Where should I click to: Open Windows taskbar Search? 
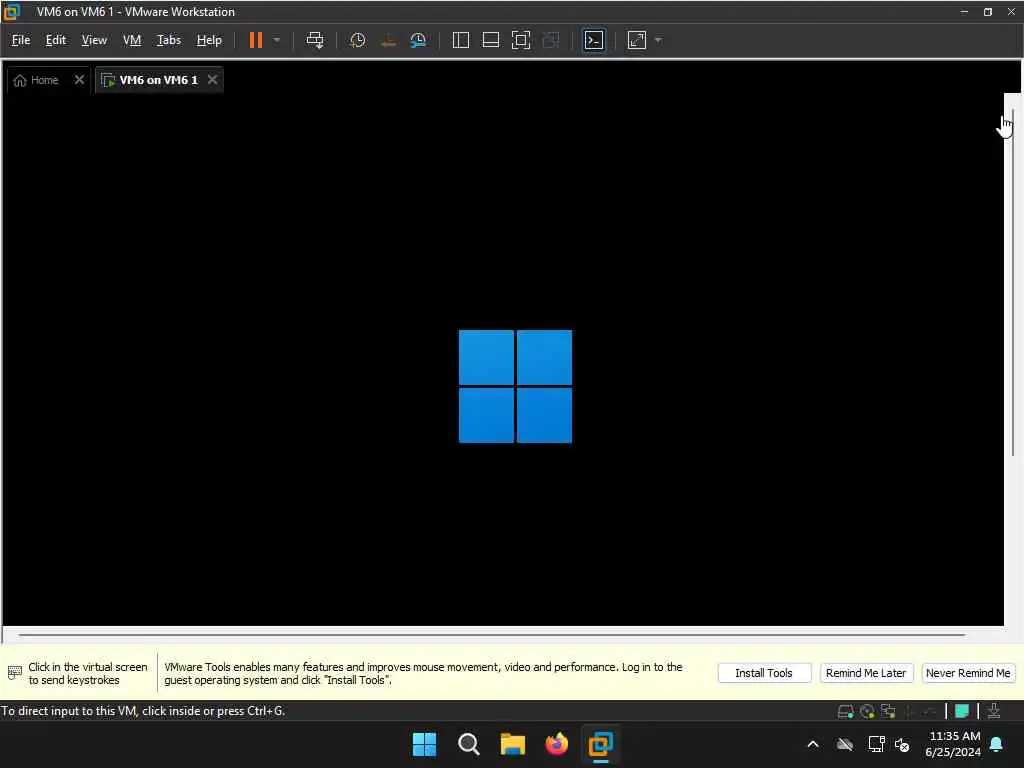468,744
